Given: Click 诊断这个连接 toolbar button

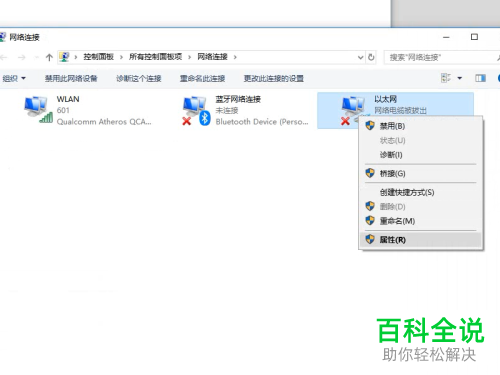Looking at the screenshot, I should click(139, 78).
